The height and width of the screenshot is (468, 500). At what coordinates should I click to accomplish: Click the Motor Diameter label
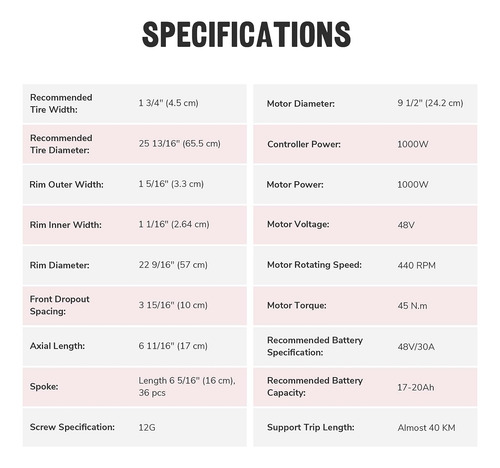[301, 104]
